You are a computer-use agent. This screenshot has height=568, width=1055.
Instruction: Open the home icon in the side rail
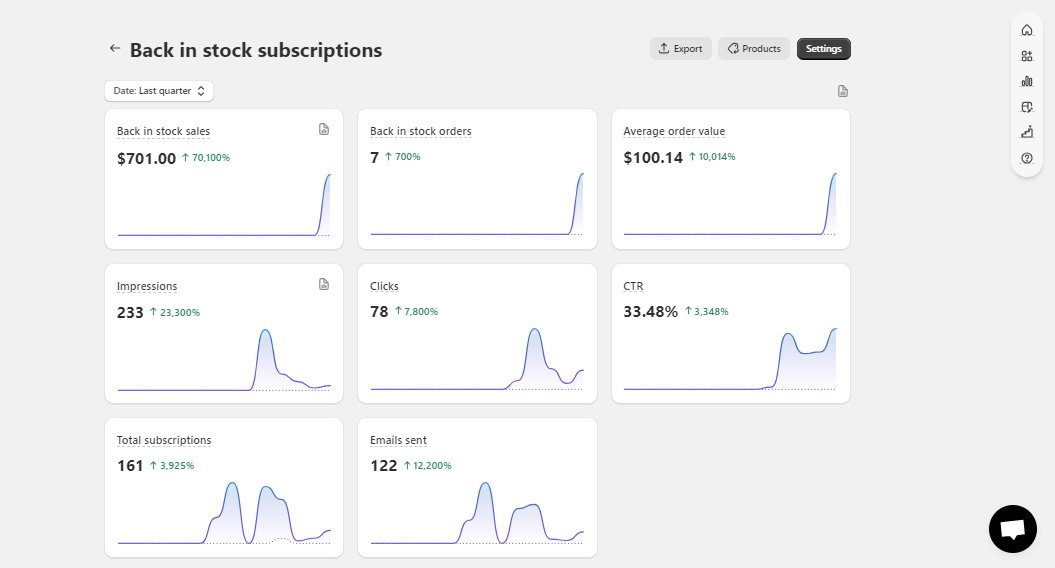(x=1027, y=30)
